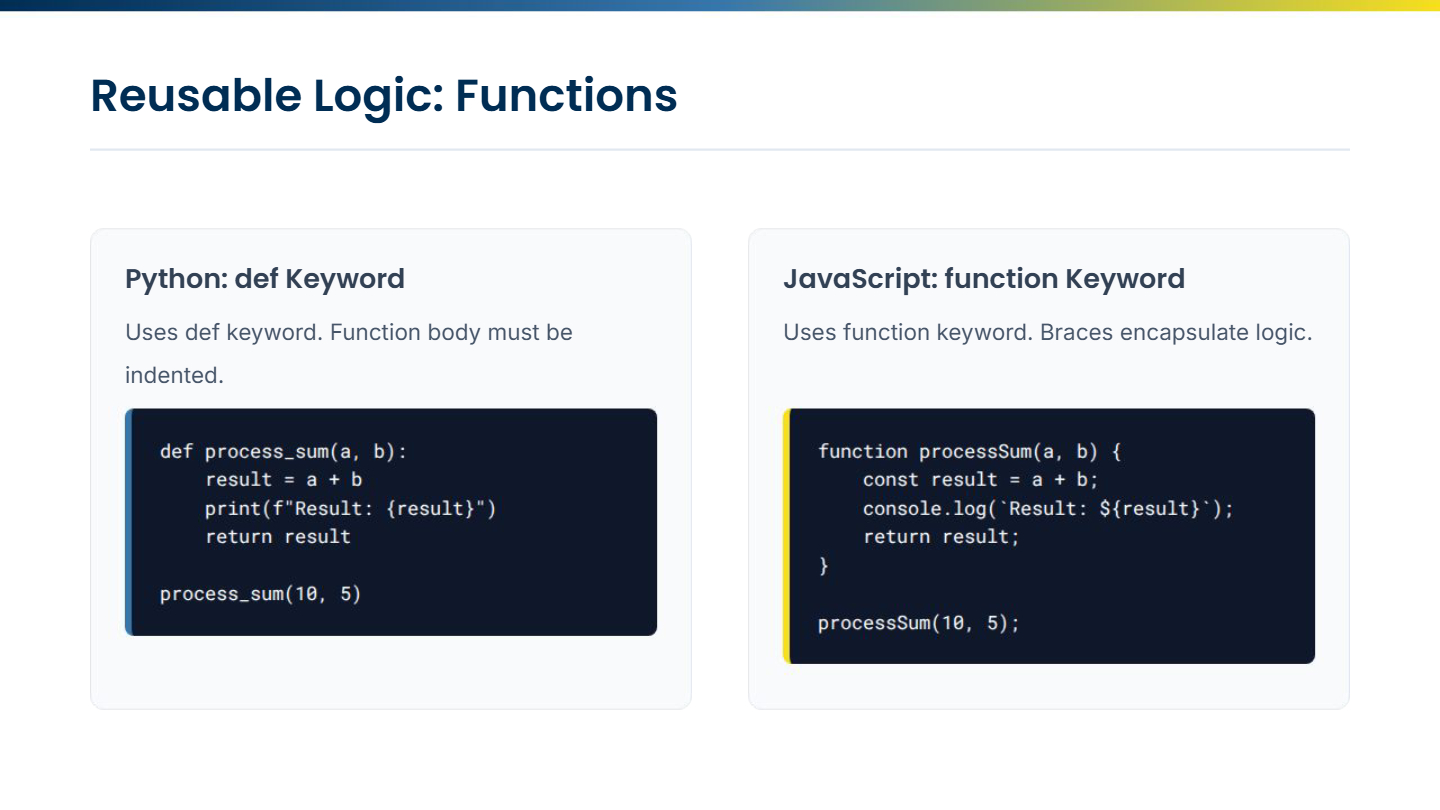The width and height of the screenshot is (1440, 810).
Task: Click the console.log template string line
Action: (1048, 509)
